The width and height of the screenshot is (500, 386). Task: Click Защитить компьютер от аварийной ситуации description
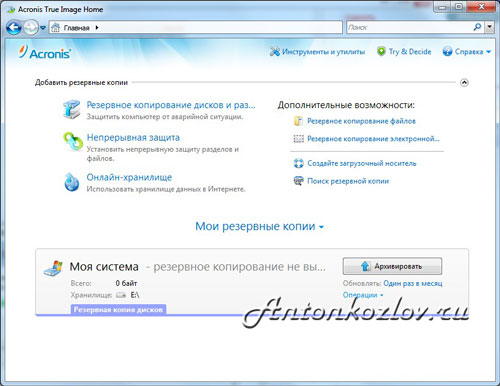click(165, 117)
